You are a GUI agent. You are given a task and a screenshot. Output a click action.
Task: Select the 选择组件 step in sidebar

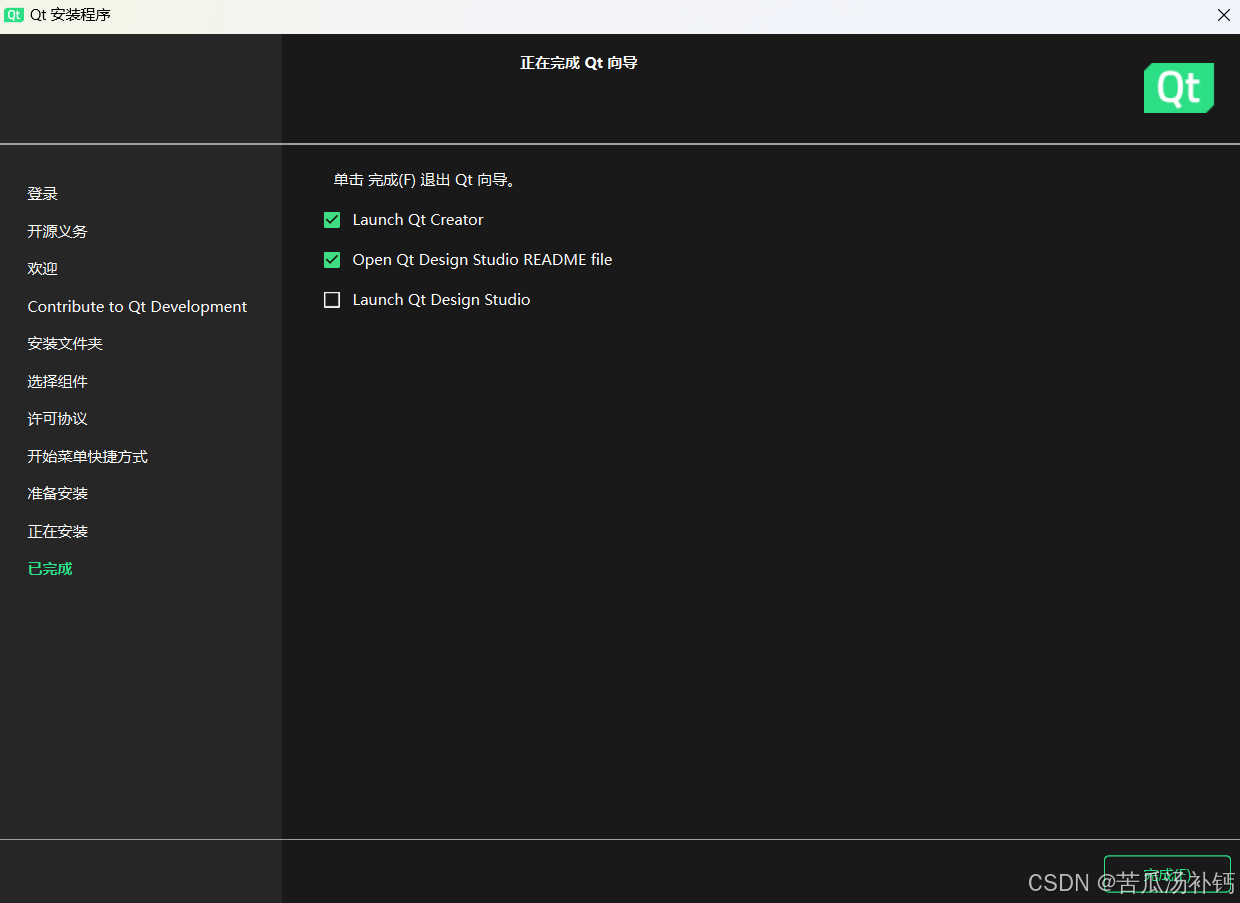(58, 382)
